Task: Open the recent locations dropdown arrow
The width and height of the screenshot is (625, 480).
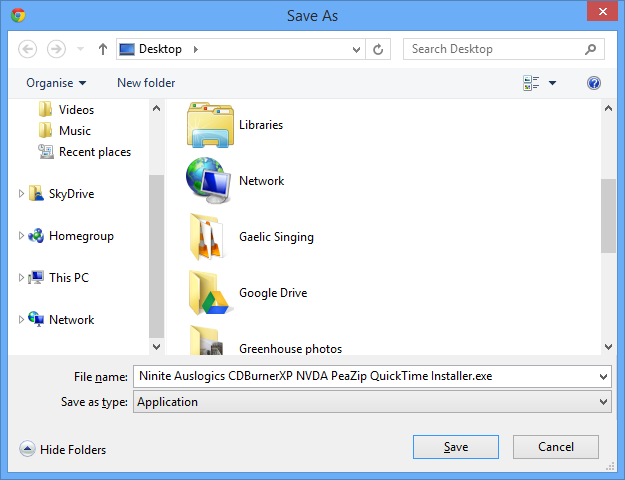Action: (81, 49)
